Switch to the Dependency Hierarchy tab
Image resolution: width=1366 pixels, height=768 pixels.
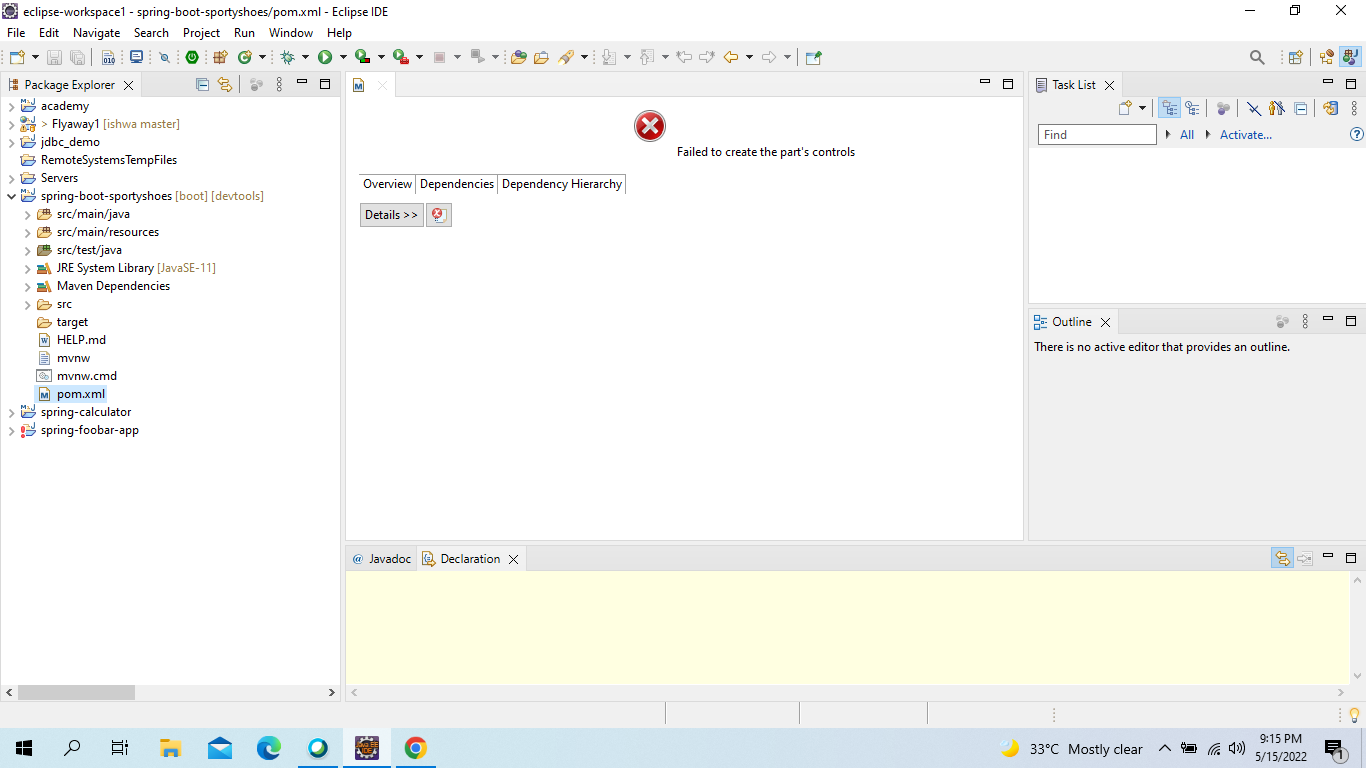pos(562,184)
